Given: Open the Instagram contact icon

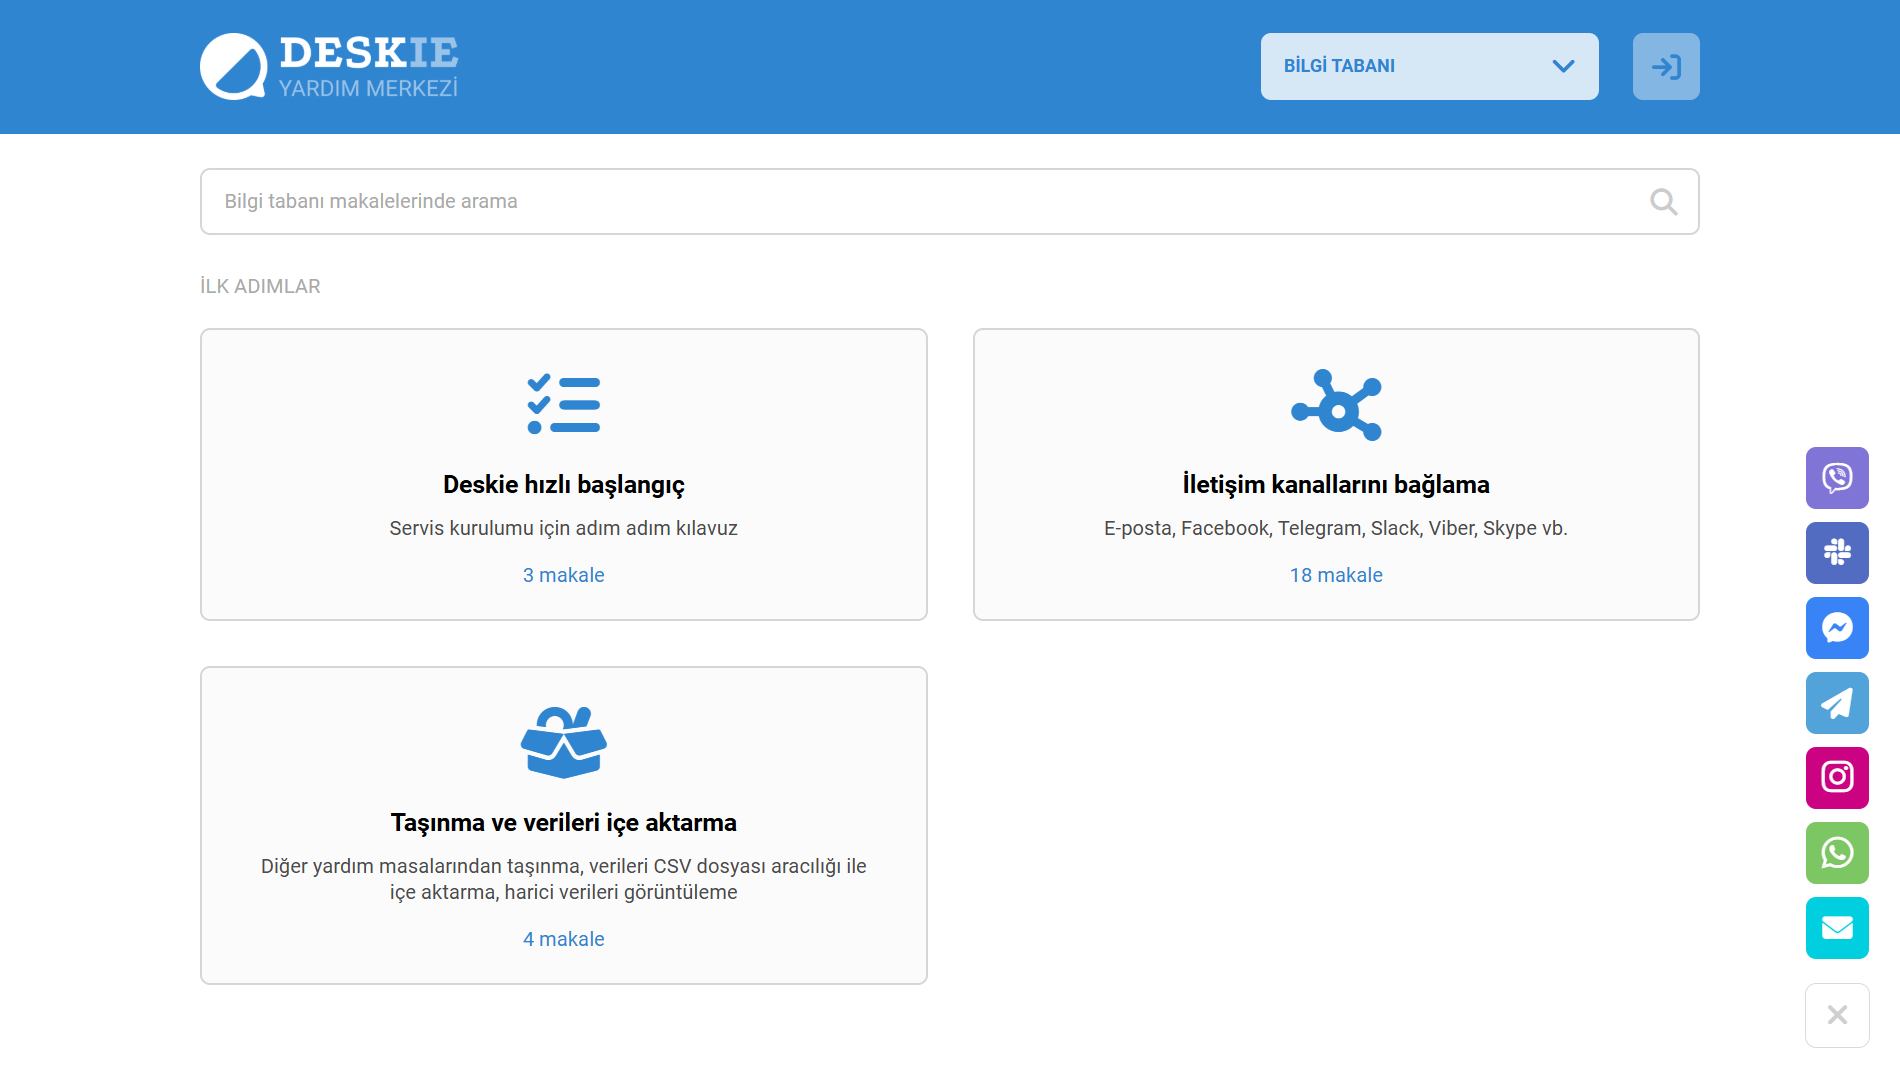Looking at the screenshot, I should pyautogui.click(x=1837, y=778).
